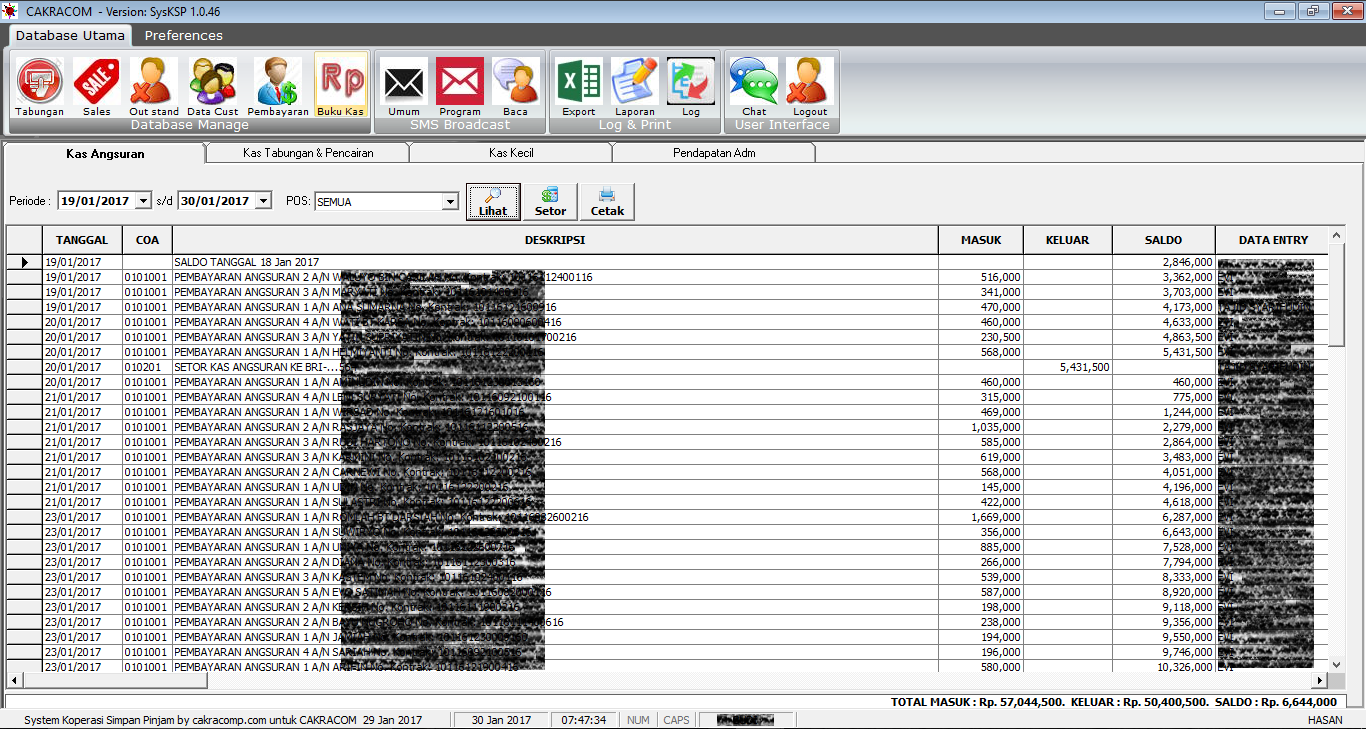Open the Umum SMS envelope icon
The image size is (1366, 729).
[x=404, y=82]
